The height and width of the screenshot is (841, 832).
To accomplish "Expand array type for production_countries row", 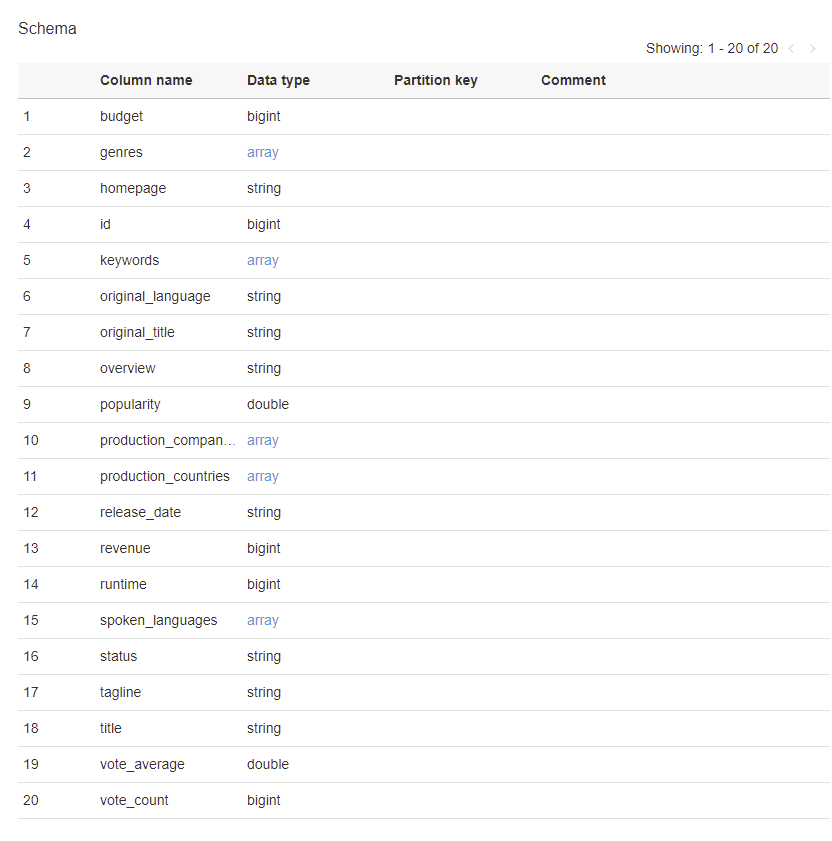I will [x=262, y=476].
